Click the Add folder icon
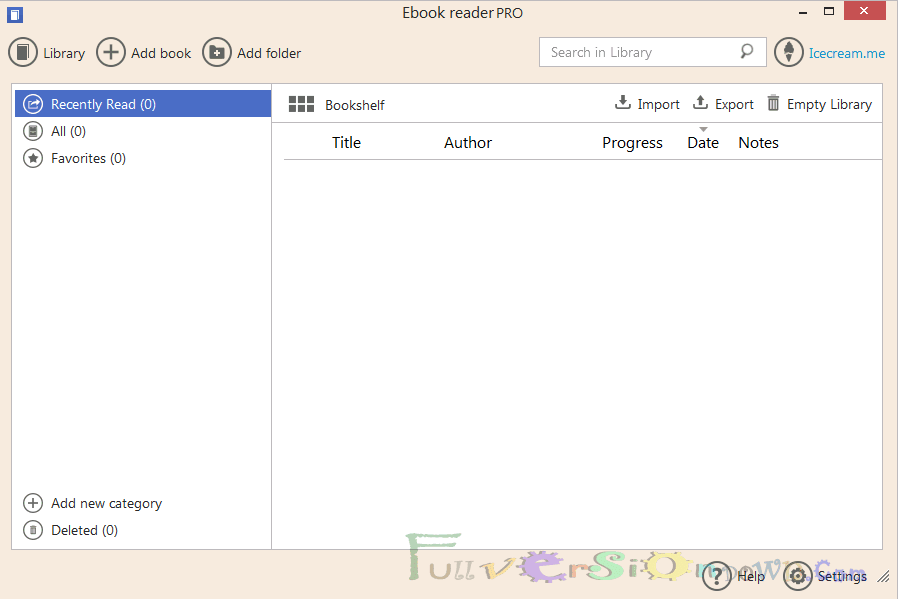 tap(216, 53)
